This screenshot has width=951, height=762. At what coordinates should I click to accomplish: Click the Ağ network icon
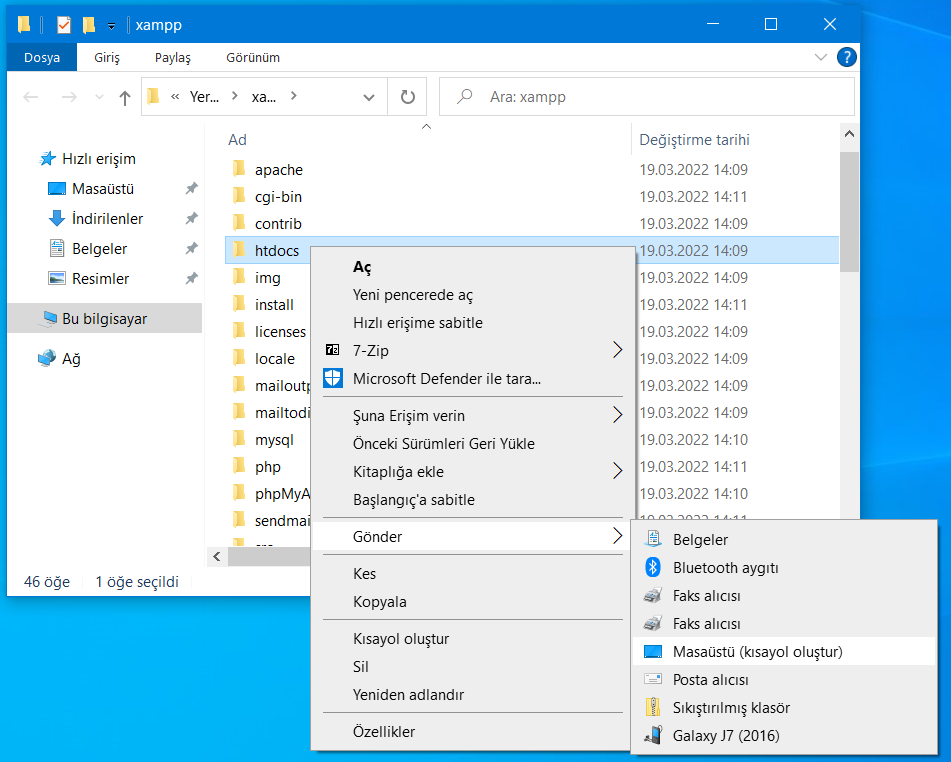[47, 359]
